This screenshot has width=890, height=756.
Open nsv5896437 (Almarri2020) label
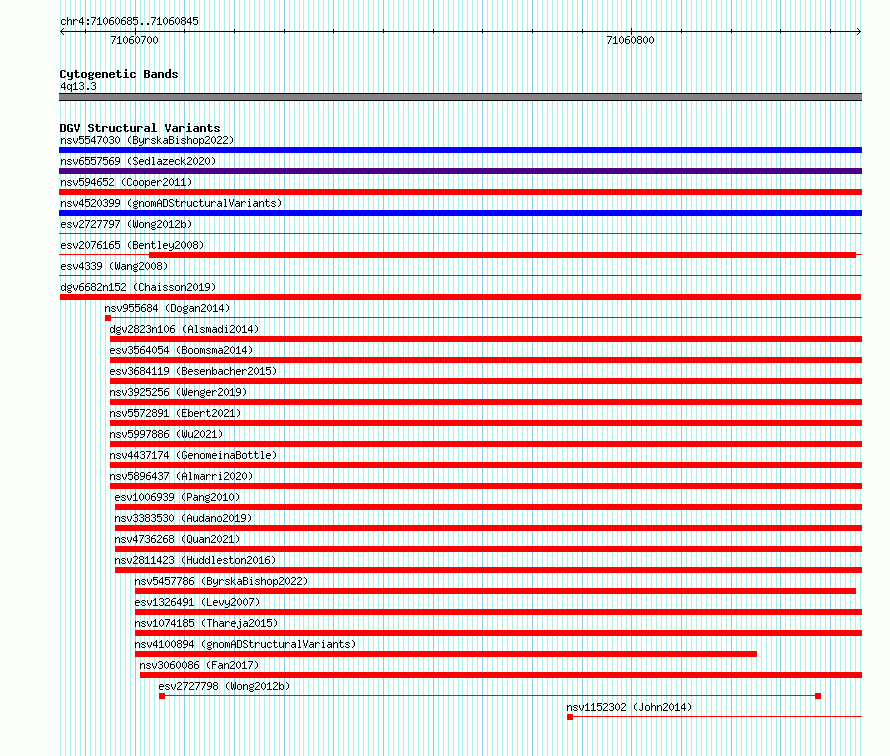[181, 476]
